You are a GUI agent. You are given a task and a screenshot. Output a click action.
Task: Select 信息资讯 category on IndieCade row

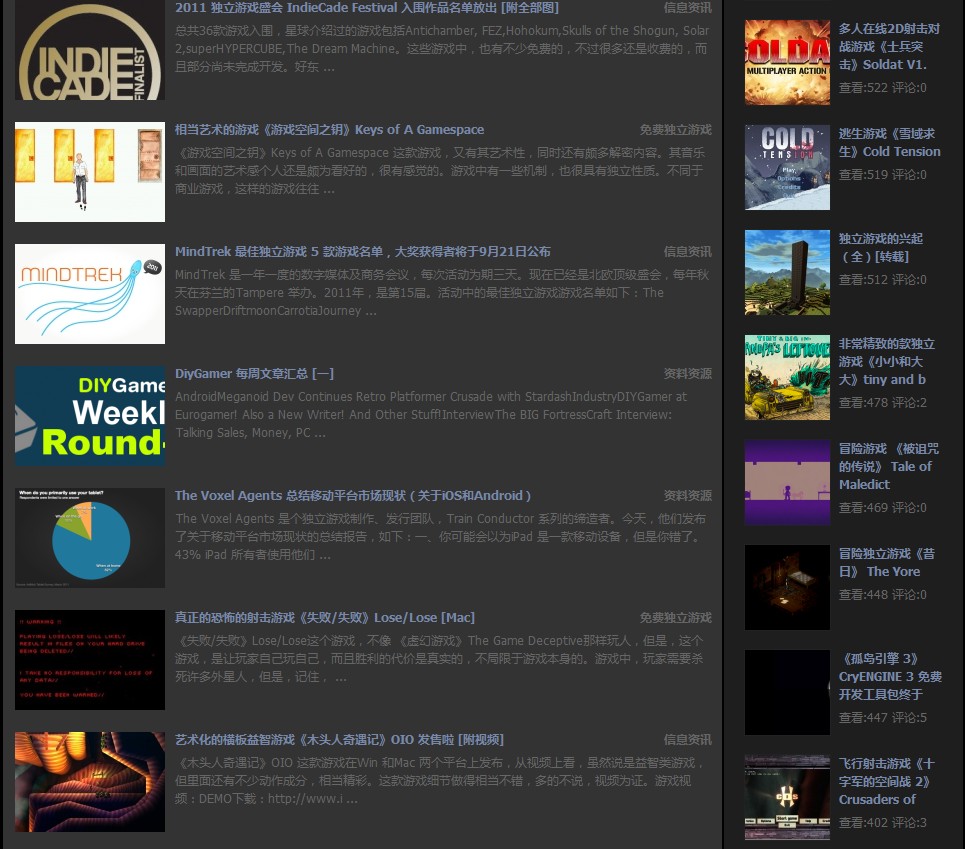click(687, 8)
